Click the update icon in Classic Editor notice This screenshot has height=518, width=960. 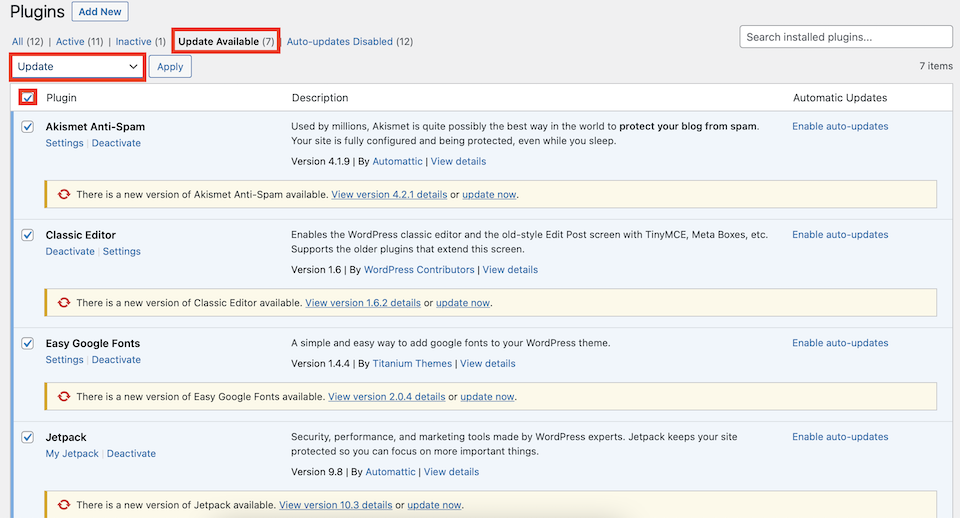click(x=64, y=302)
